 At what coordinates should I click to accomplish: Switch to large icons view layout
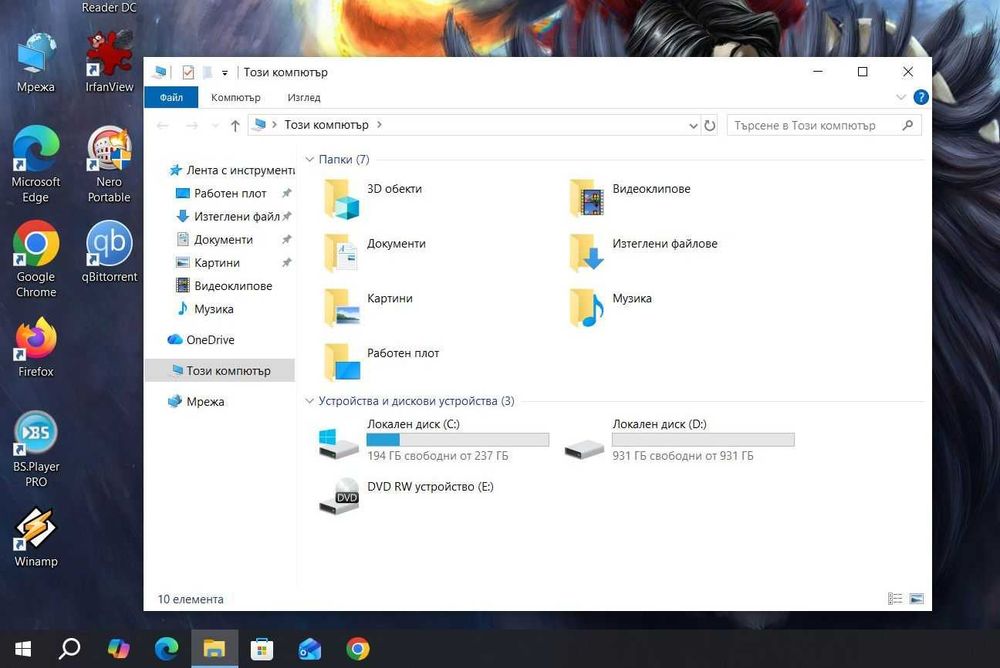pyautogui.click(x=916, y=598)
